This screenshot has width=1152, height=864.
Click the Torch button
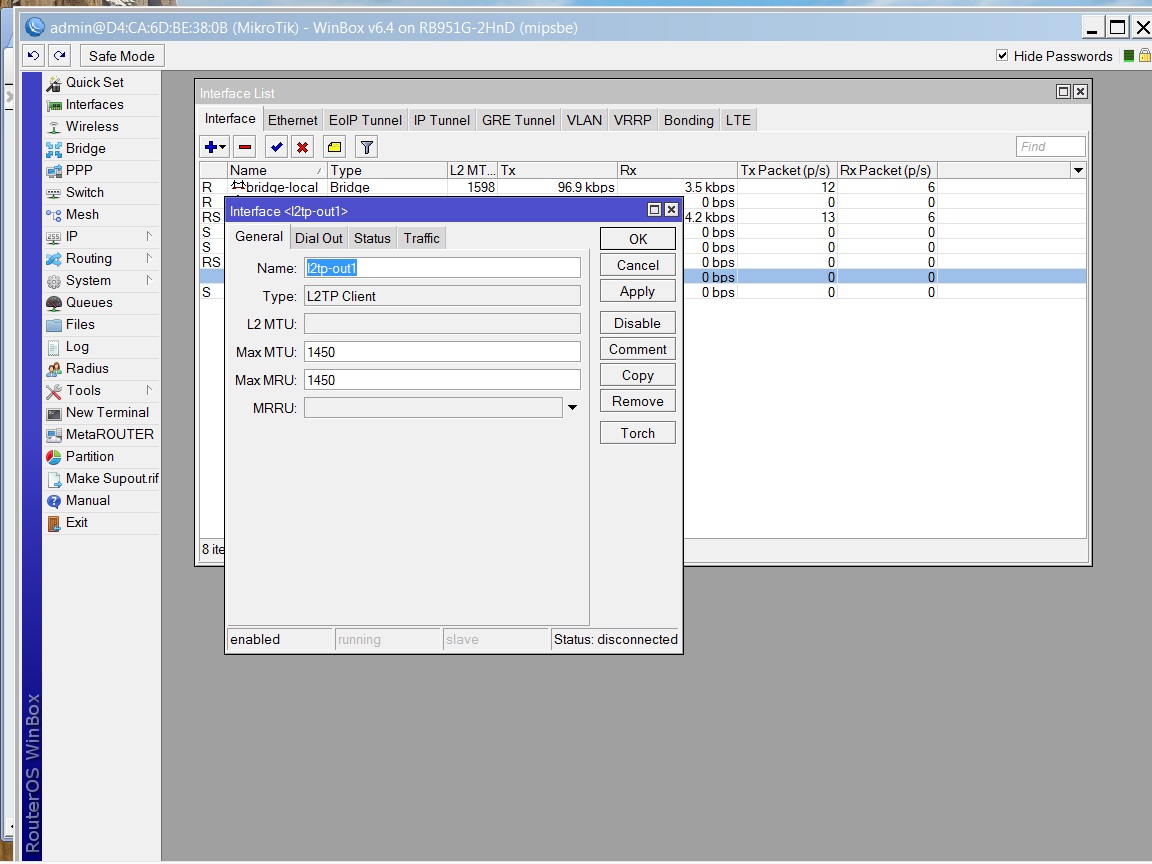pos(638,433)
